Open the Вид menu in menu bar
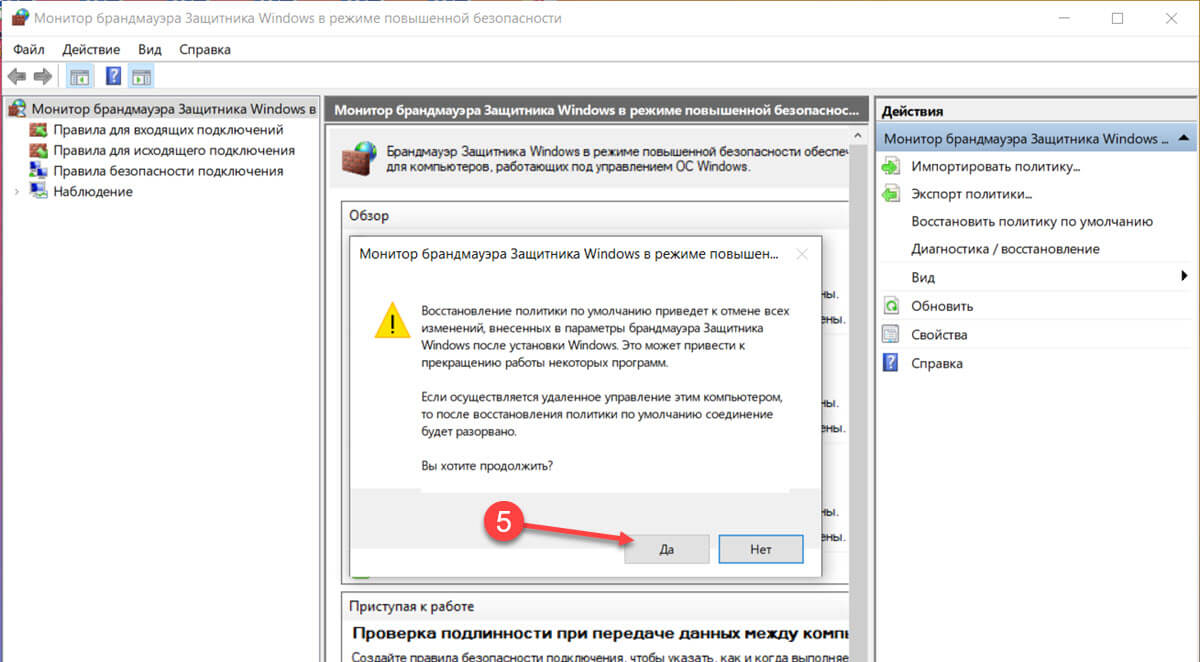The image size is (1200, 662). coord(150,49)
